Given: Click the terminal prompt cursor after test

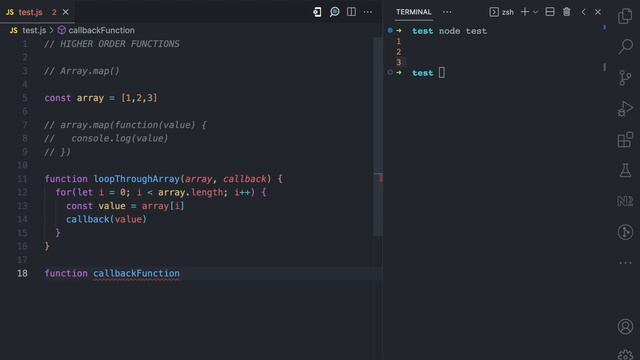Looking at the screenshot, I should point(442,73).
